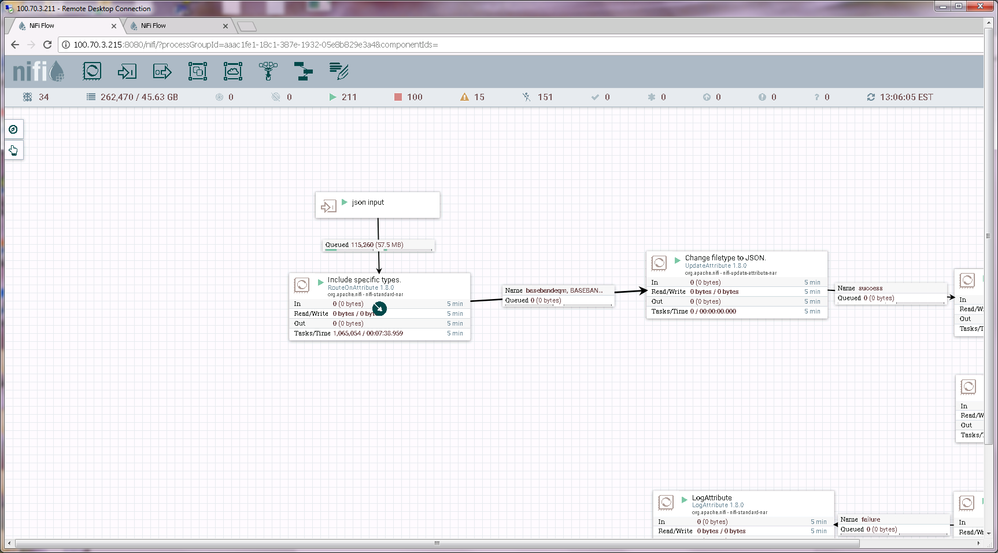998x553 pixels.
Task: Choose the Template toolbar icon
Action: (x=303, y=71)
